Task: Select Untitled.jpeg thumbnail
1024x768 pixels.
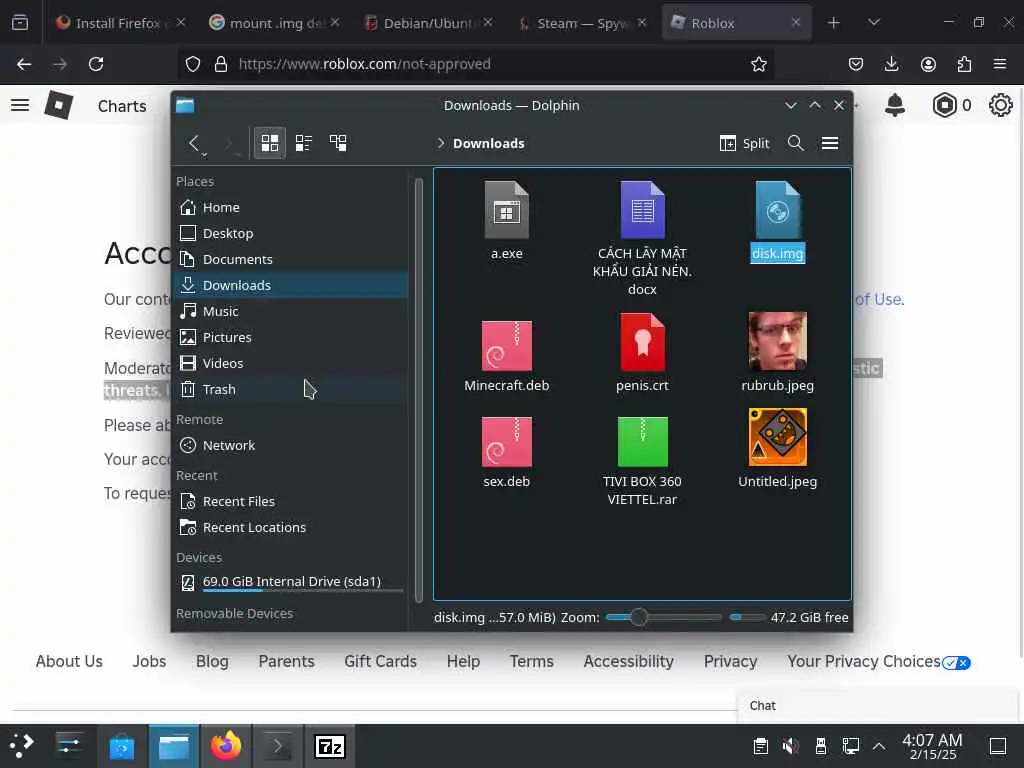Action: (x=777, y=438)
